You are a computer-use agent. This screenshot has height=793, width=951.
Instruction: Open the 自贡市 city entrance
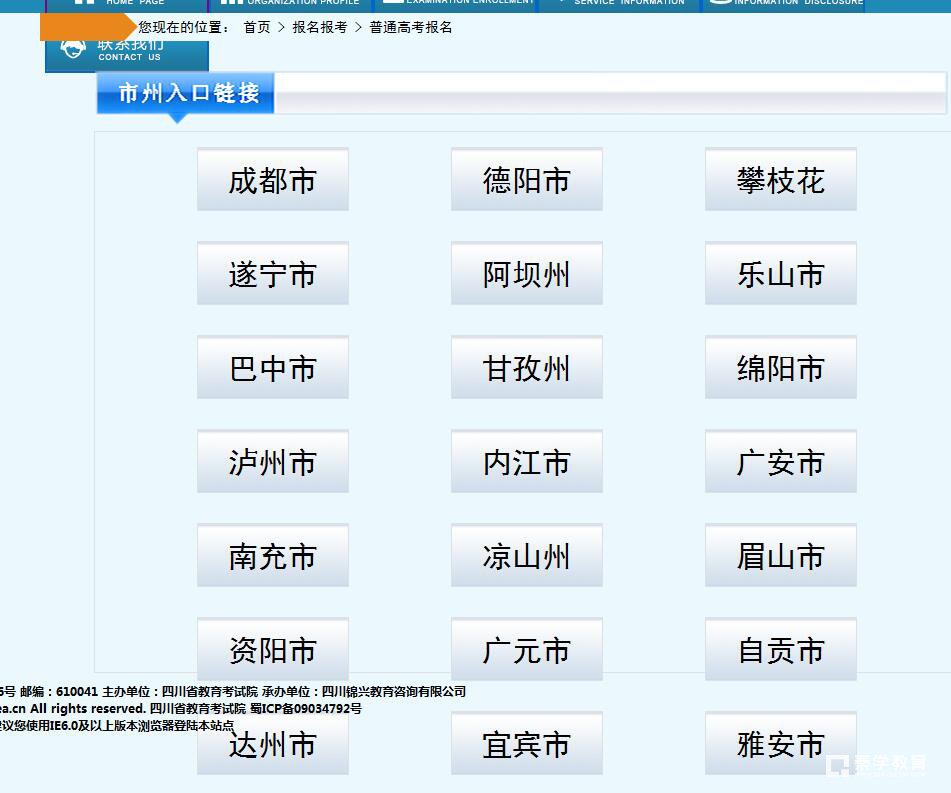click(781, 650)
